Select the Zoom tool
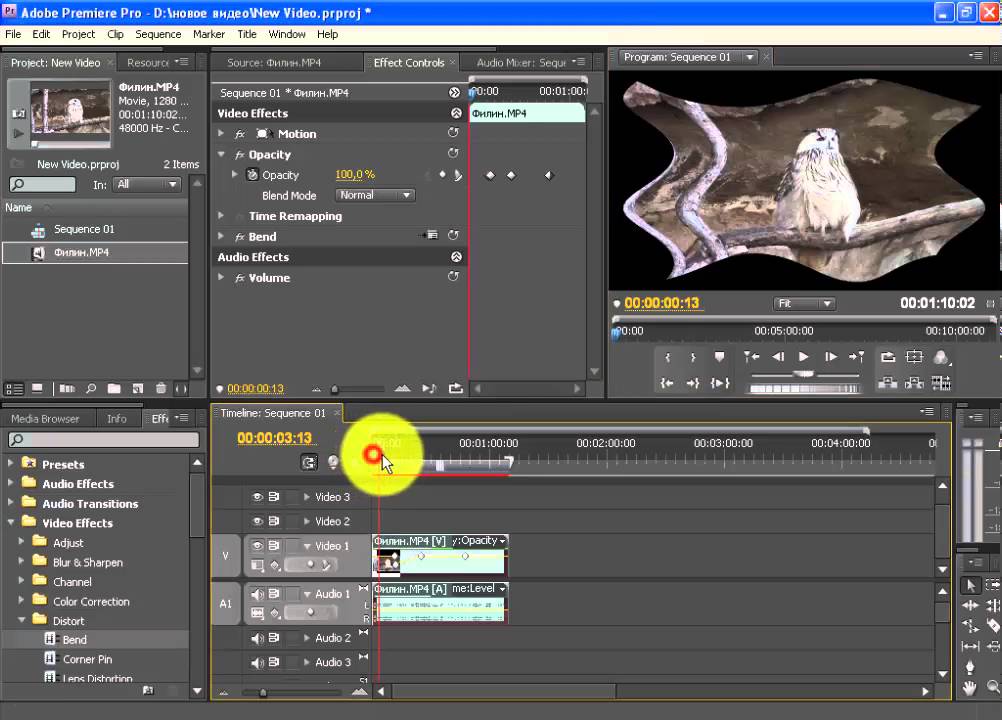Viewport: 1002px width, 720px height. pyautogui.click(x=993, y=687)
